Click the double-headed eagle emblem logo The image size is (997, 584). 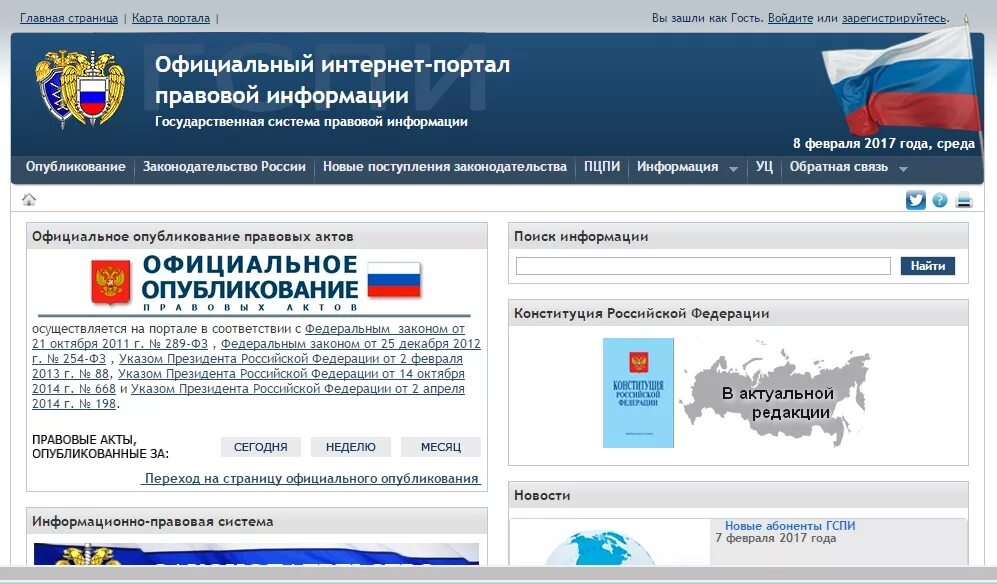pos(80,90)
